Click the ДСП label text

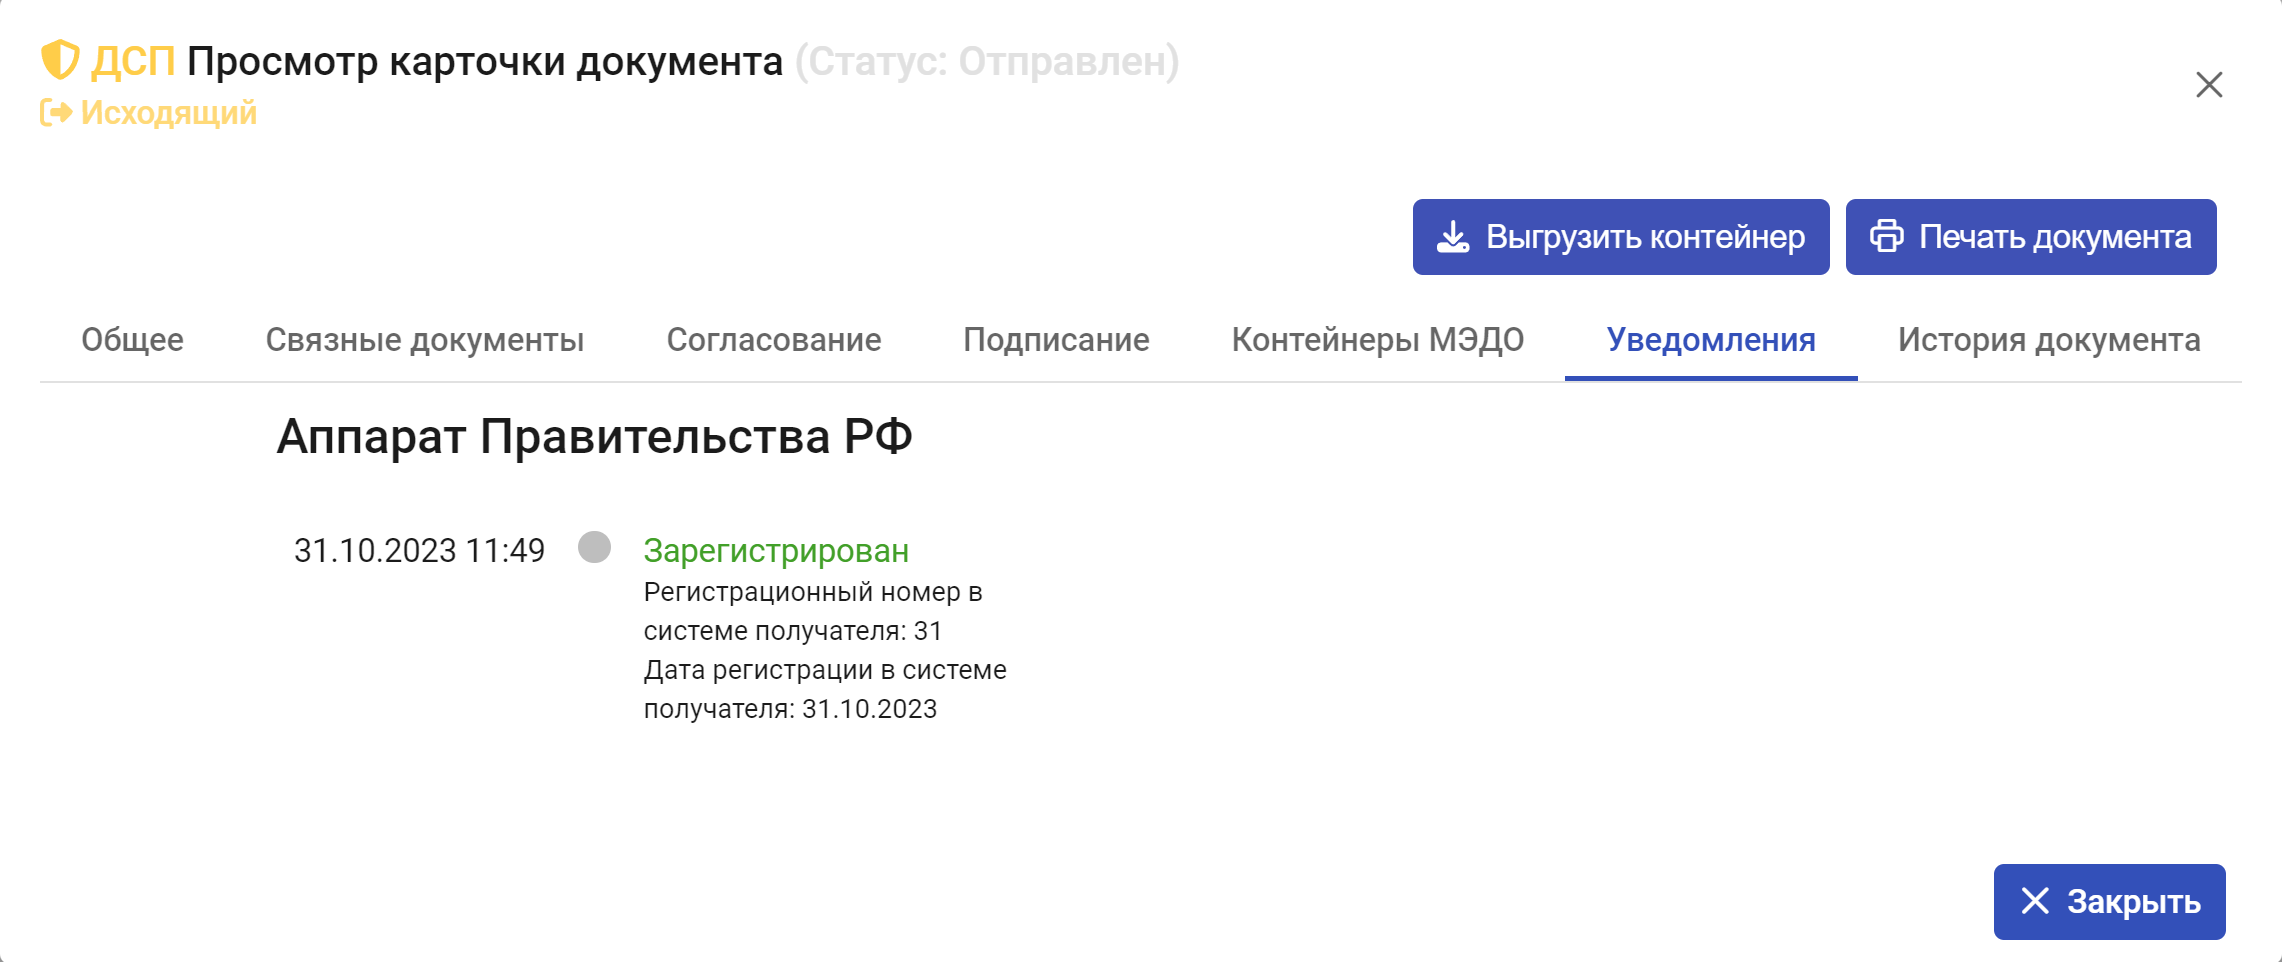[x=133, y=61]
